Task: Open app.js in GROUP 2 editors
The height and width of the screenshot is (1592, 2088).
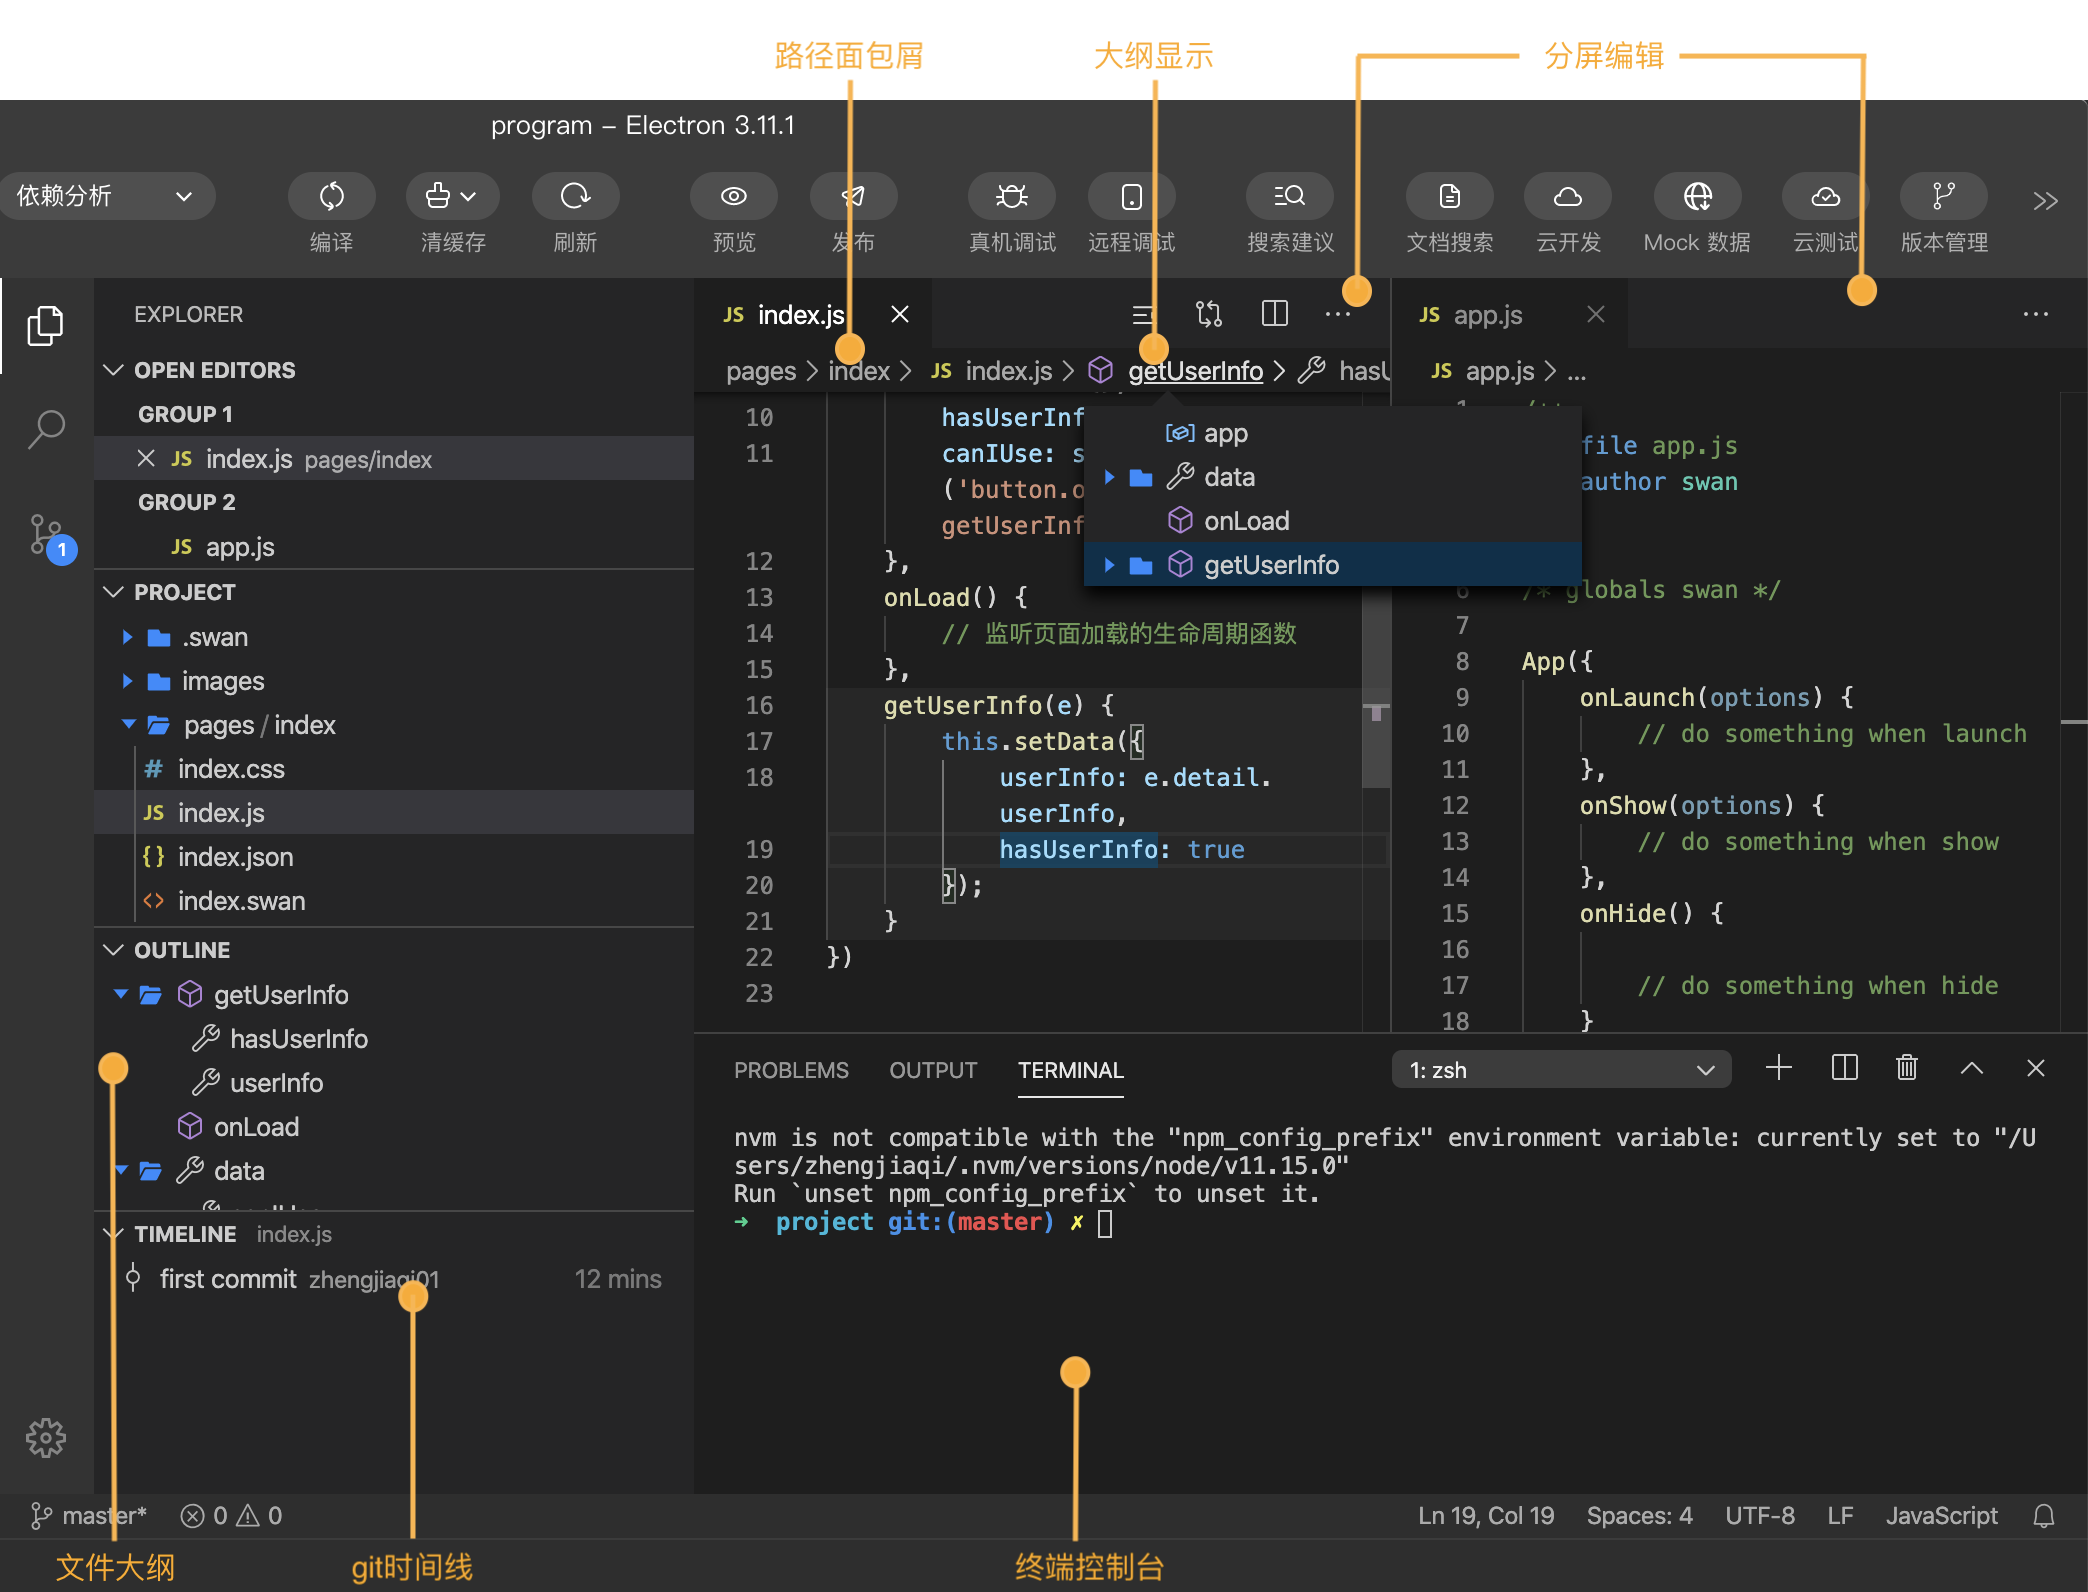Action: click(x=242, y=542)
